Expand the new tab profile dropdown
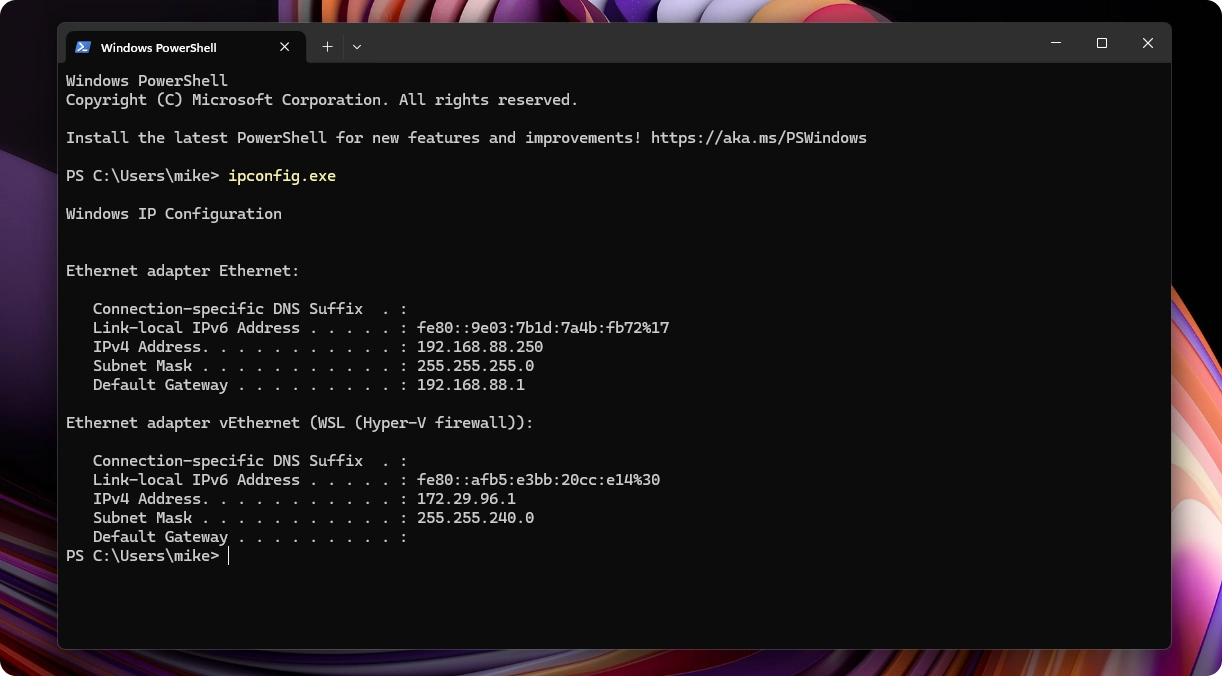Image resolution: width=1222 pixels, height=676 pixels. (x=357, y=47)
